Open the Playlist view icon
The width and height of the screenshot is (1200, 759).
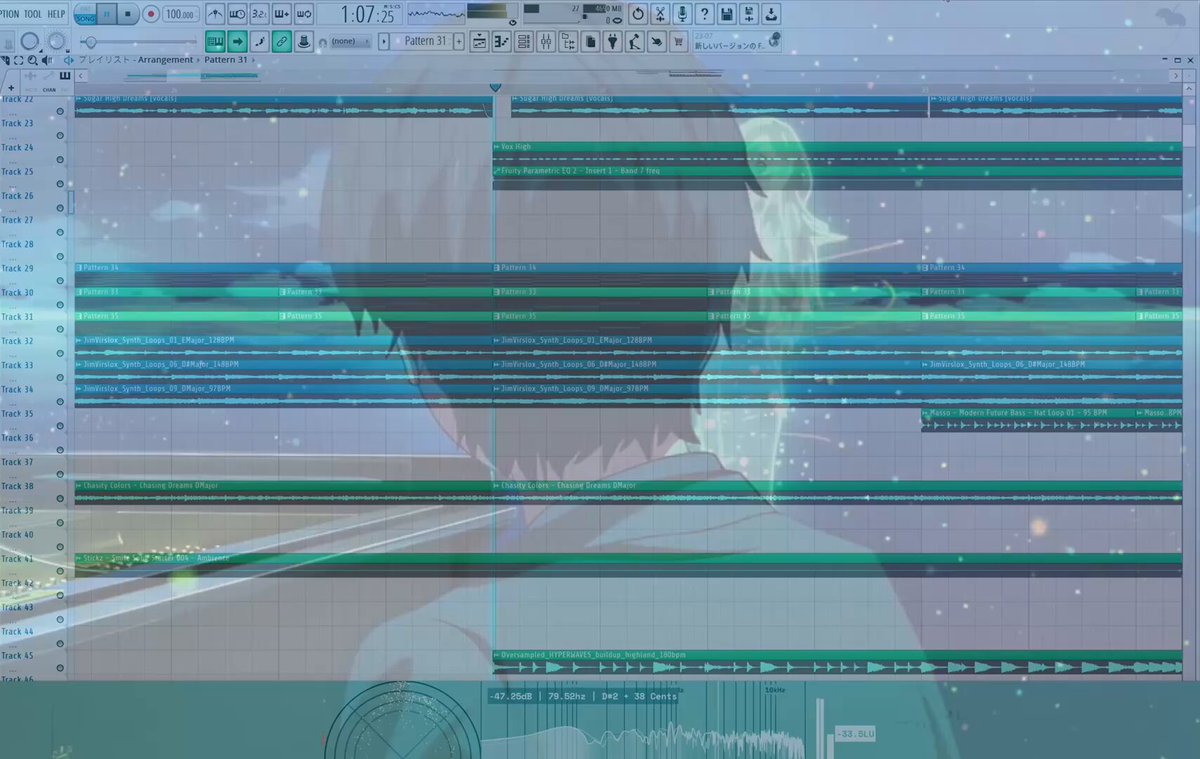[x=479, y=41]
